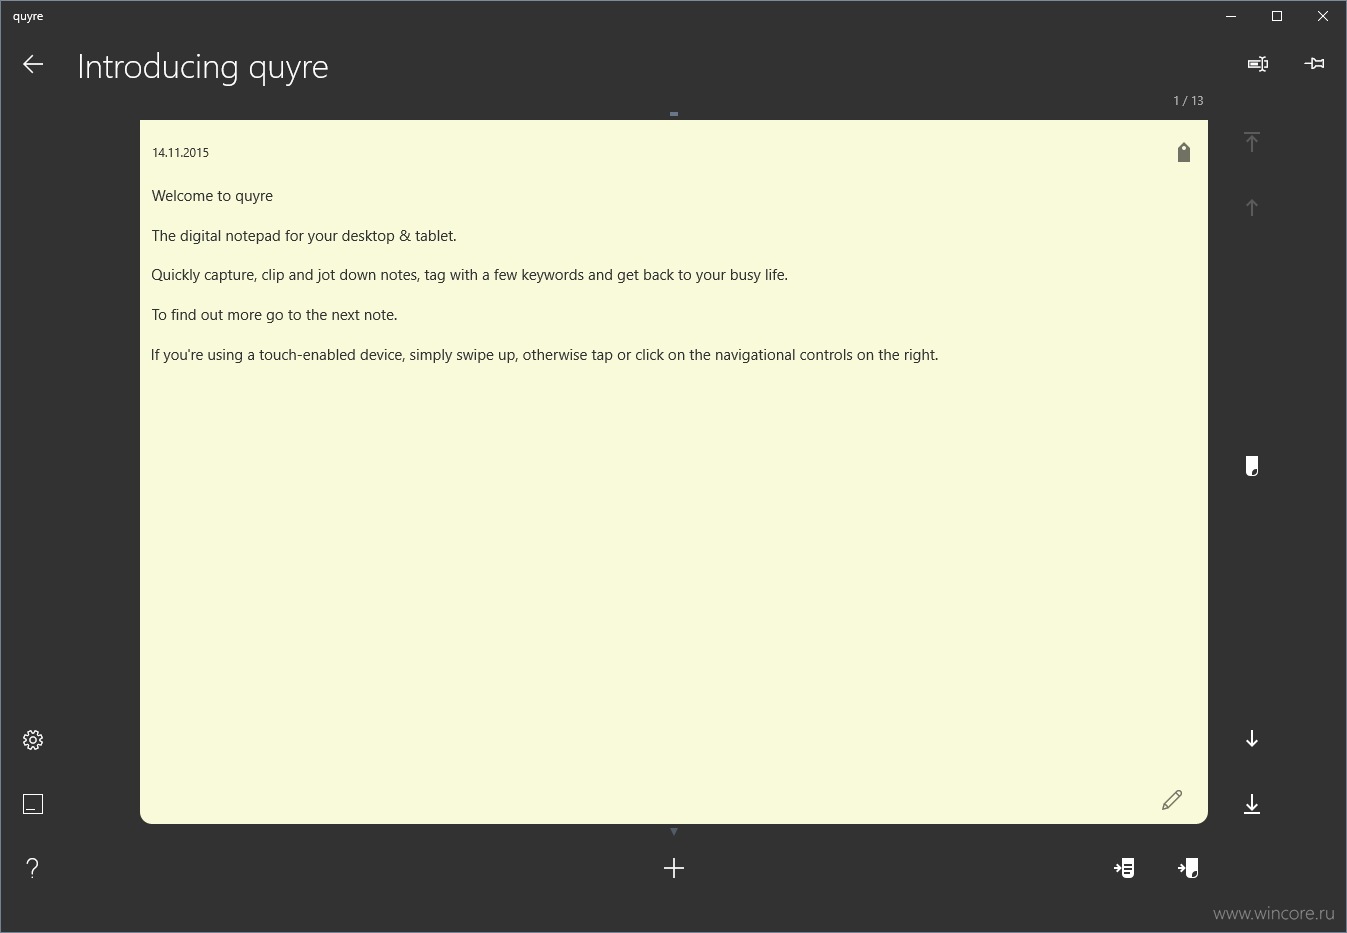
Task: Click the rename notebook icon in header
Action: point(1258,64)
